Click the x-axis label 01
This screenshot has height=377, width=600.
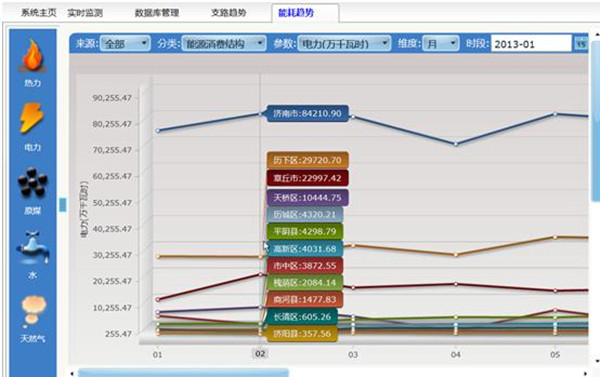(158, 354)
